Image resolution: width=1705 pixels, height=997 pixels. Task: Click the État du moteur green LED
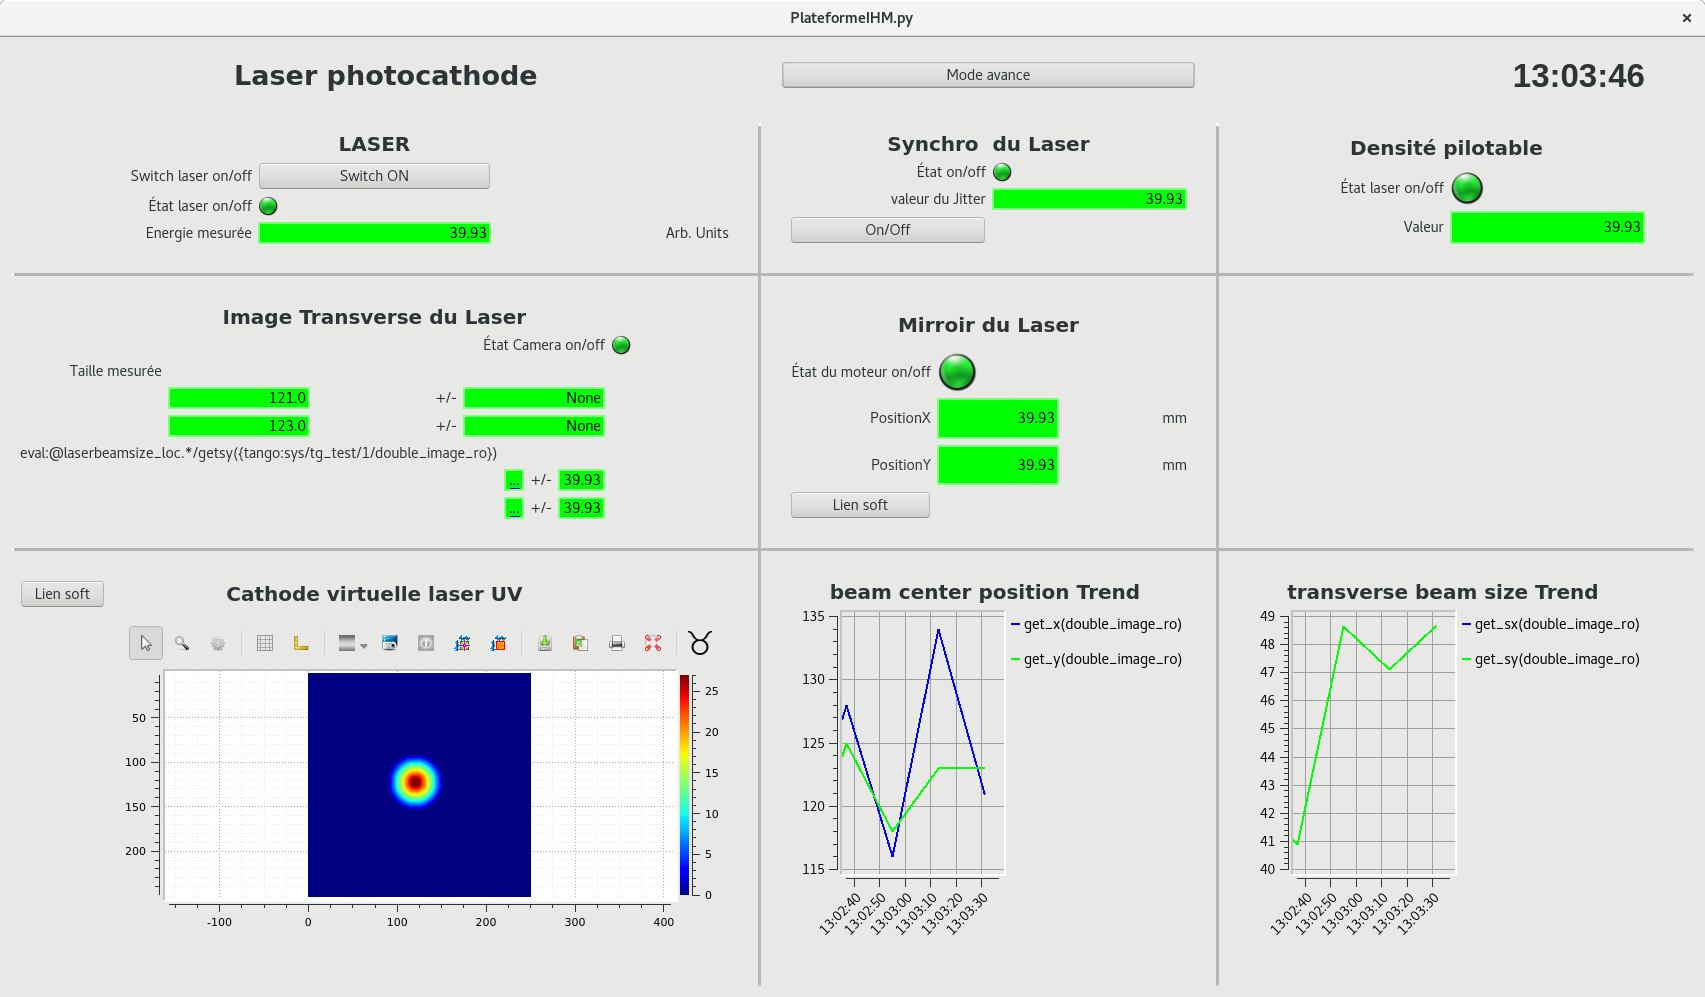coord(957,372)
